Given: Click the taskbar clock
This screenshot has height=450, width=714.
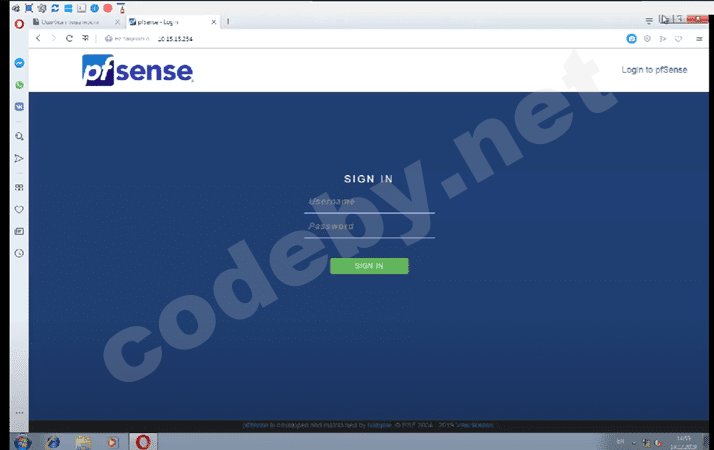Looking at the screenshot, I should [x=684, y=442].
